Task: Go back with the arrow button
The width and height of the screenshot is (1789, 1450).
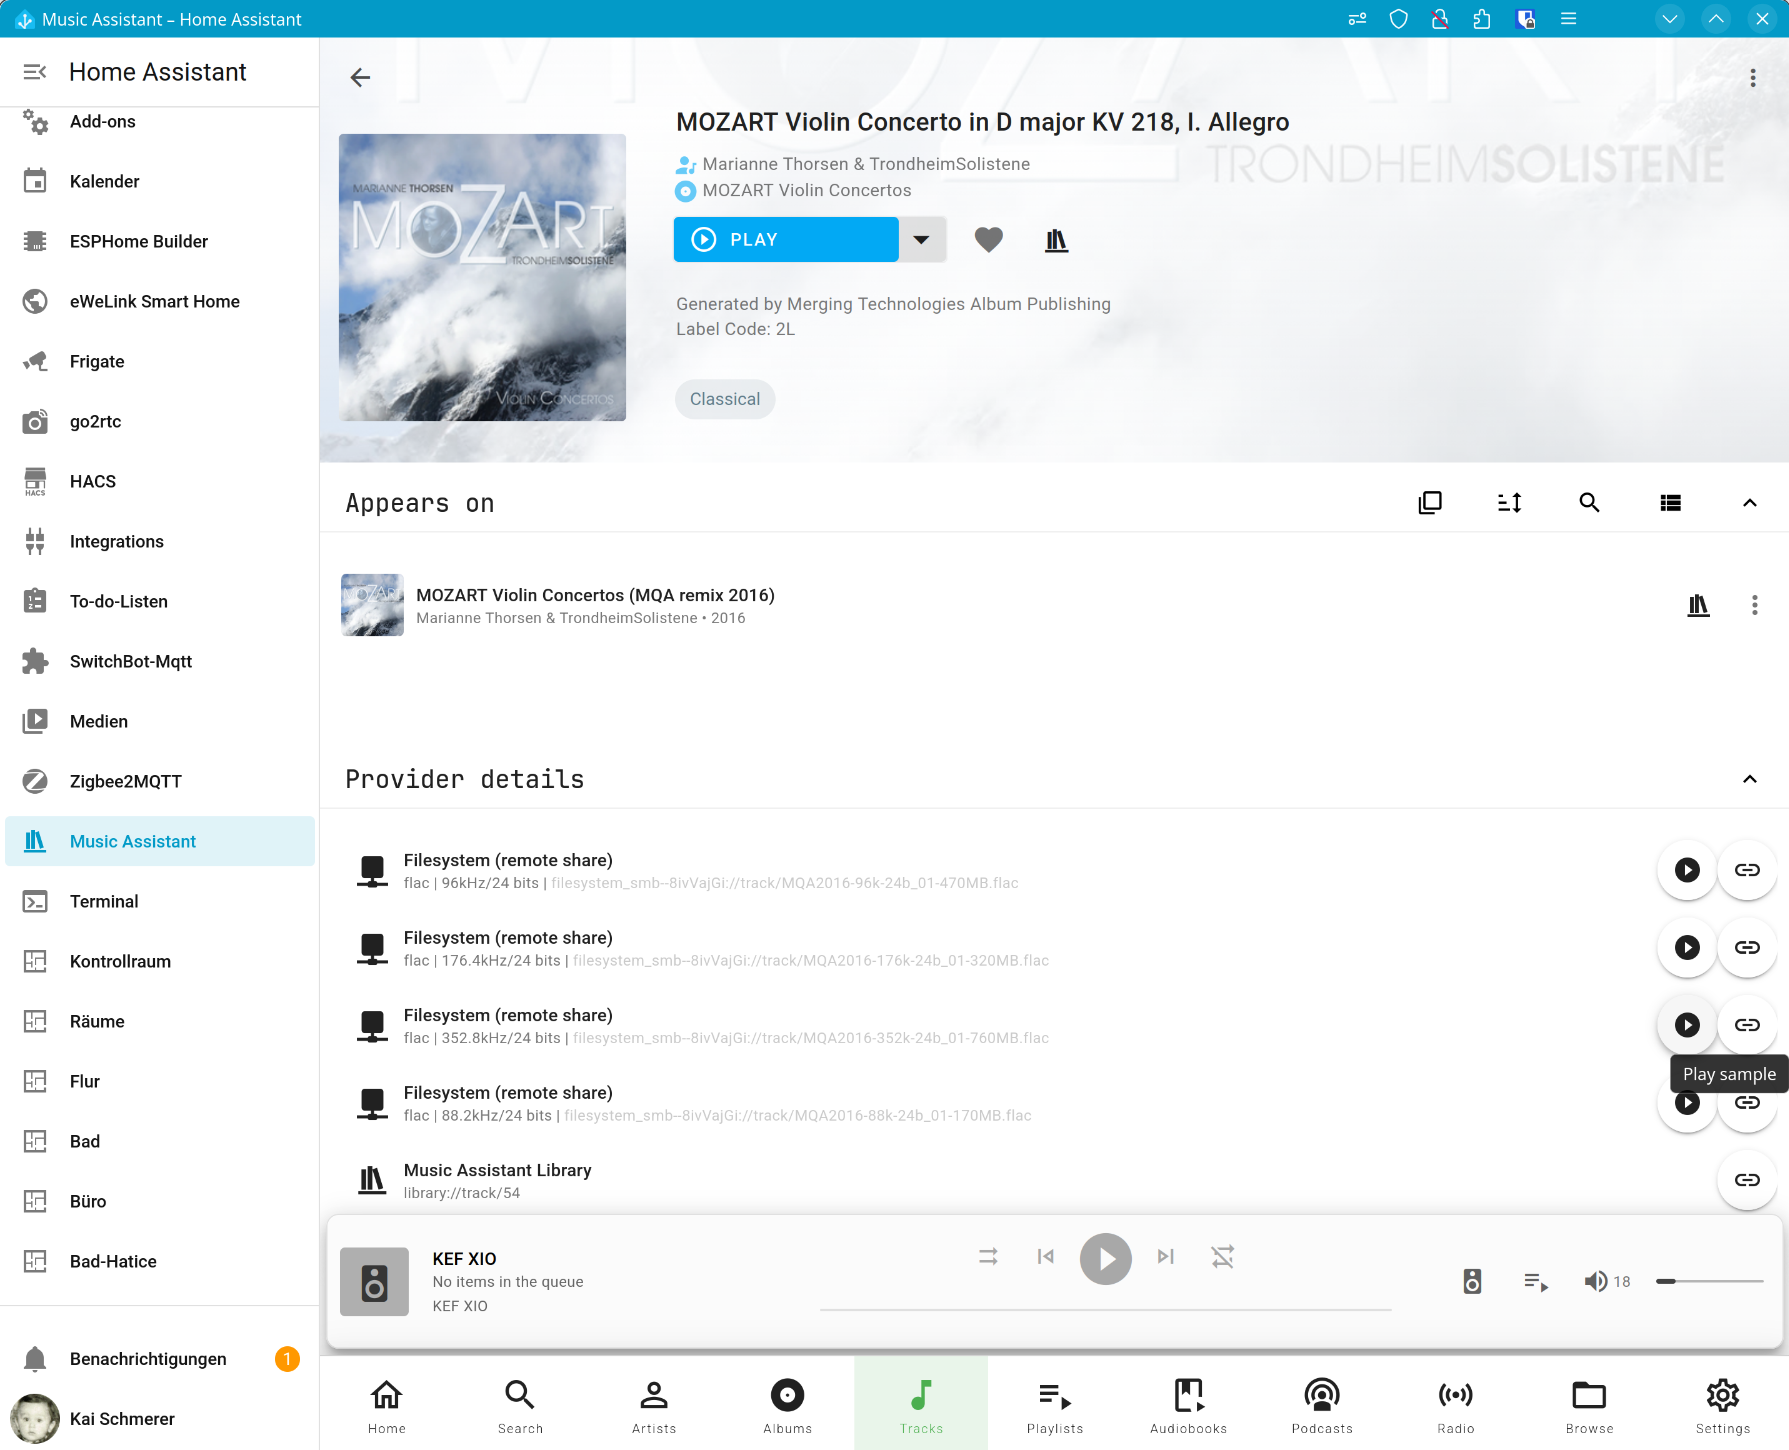Action: 360,77
